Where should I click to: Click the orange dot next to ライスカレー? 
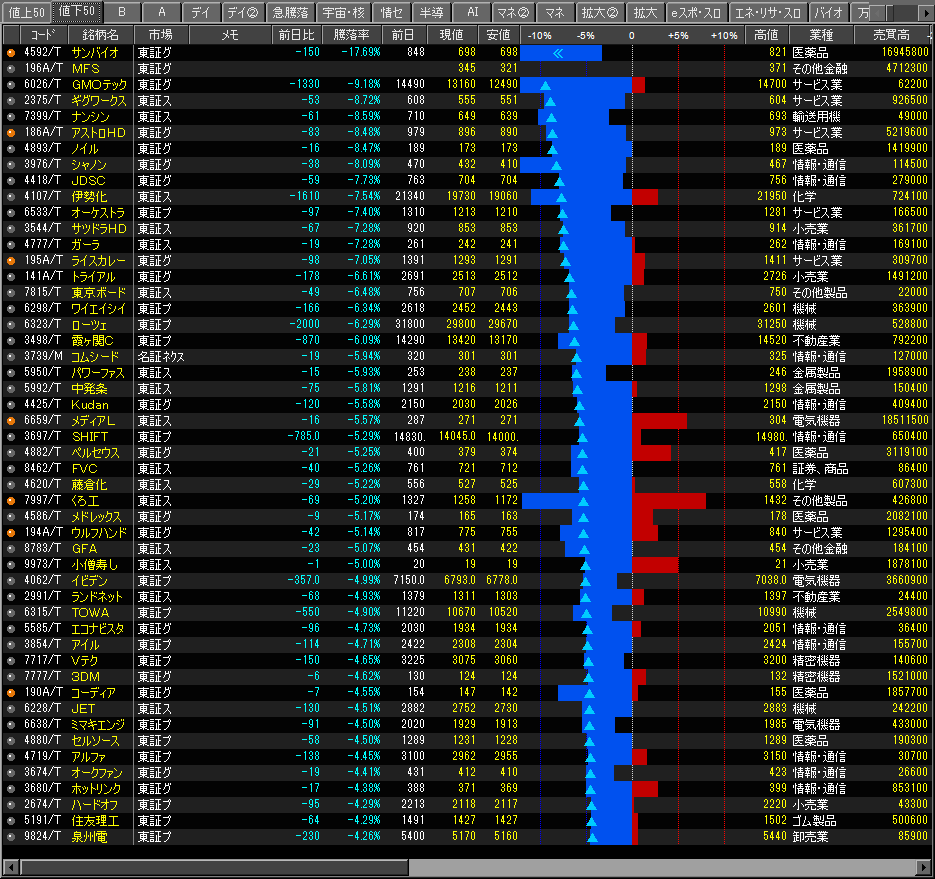point(11,260)
